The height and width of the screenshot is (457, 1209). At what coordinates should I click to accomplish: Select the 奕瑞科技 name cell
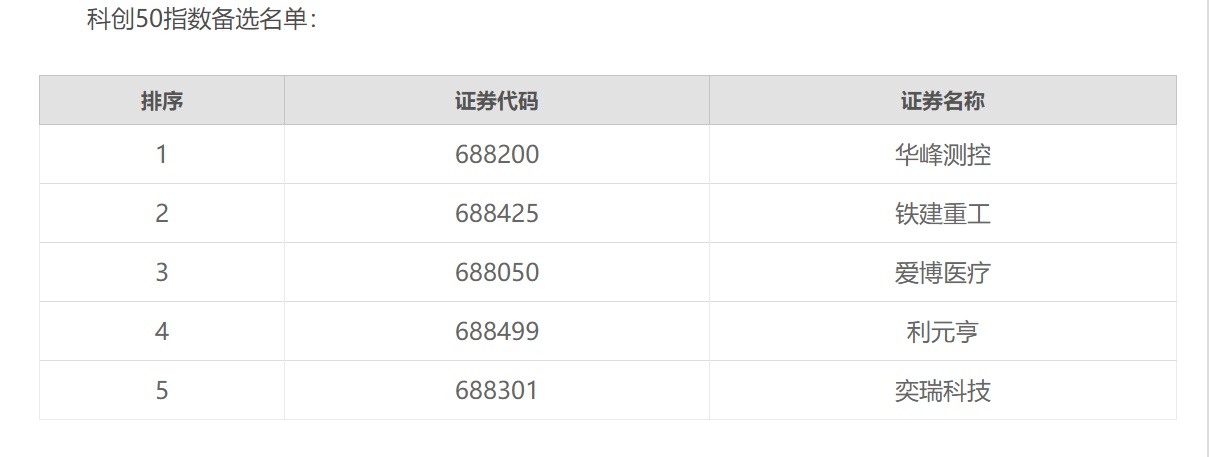tap(942, 390)
